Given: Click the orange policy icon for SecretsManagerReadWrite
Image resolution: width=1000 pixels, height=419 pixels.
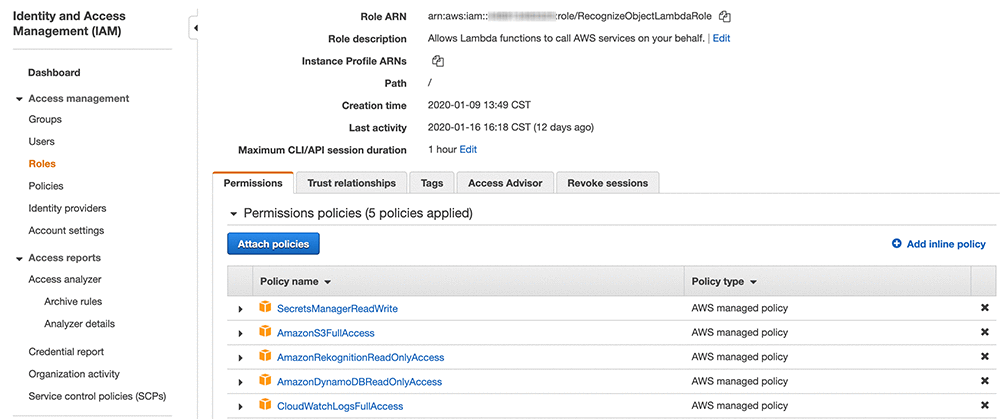Looking at the screenshot, I should (x=265, y=307).
